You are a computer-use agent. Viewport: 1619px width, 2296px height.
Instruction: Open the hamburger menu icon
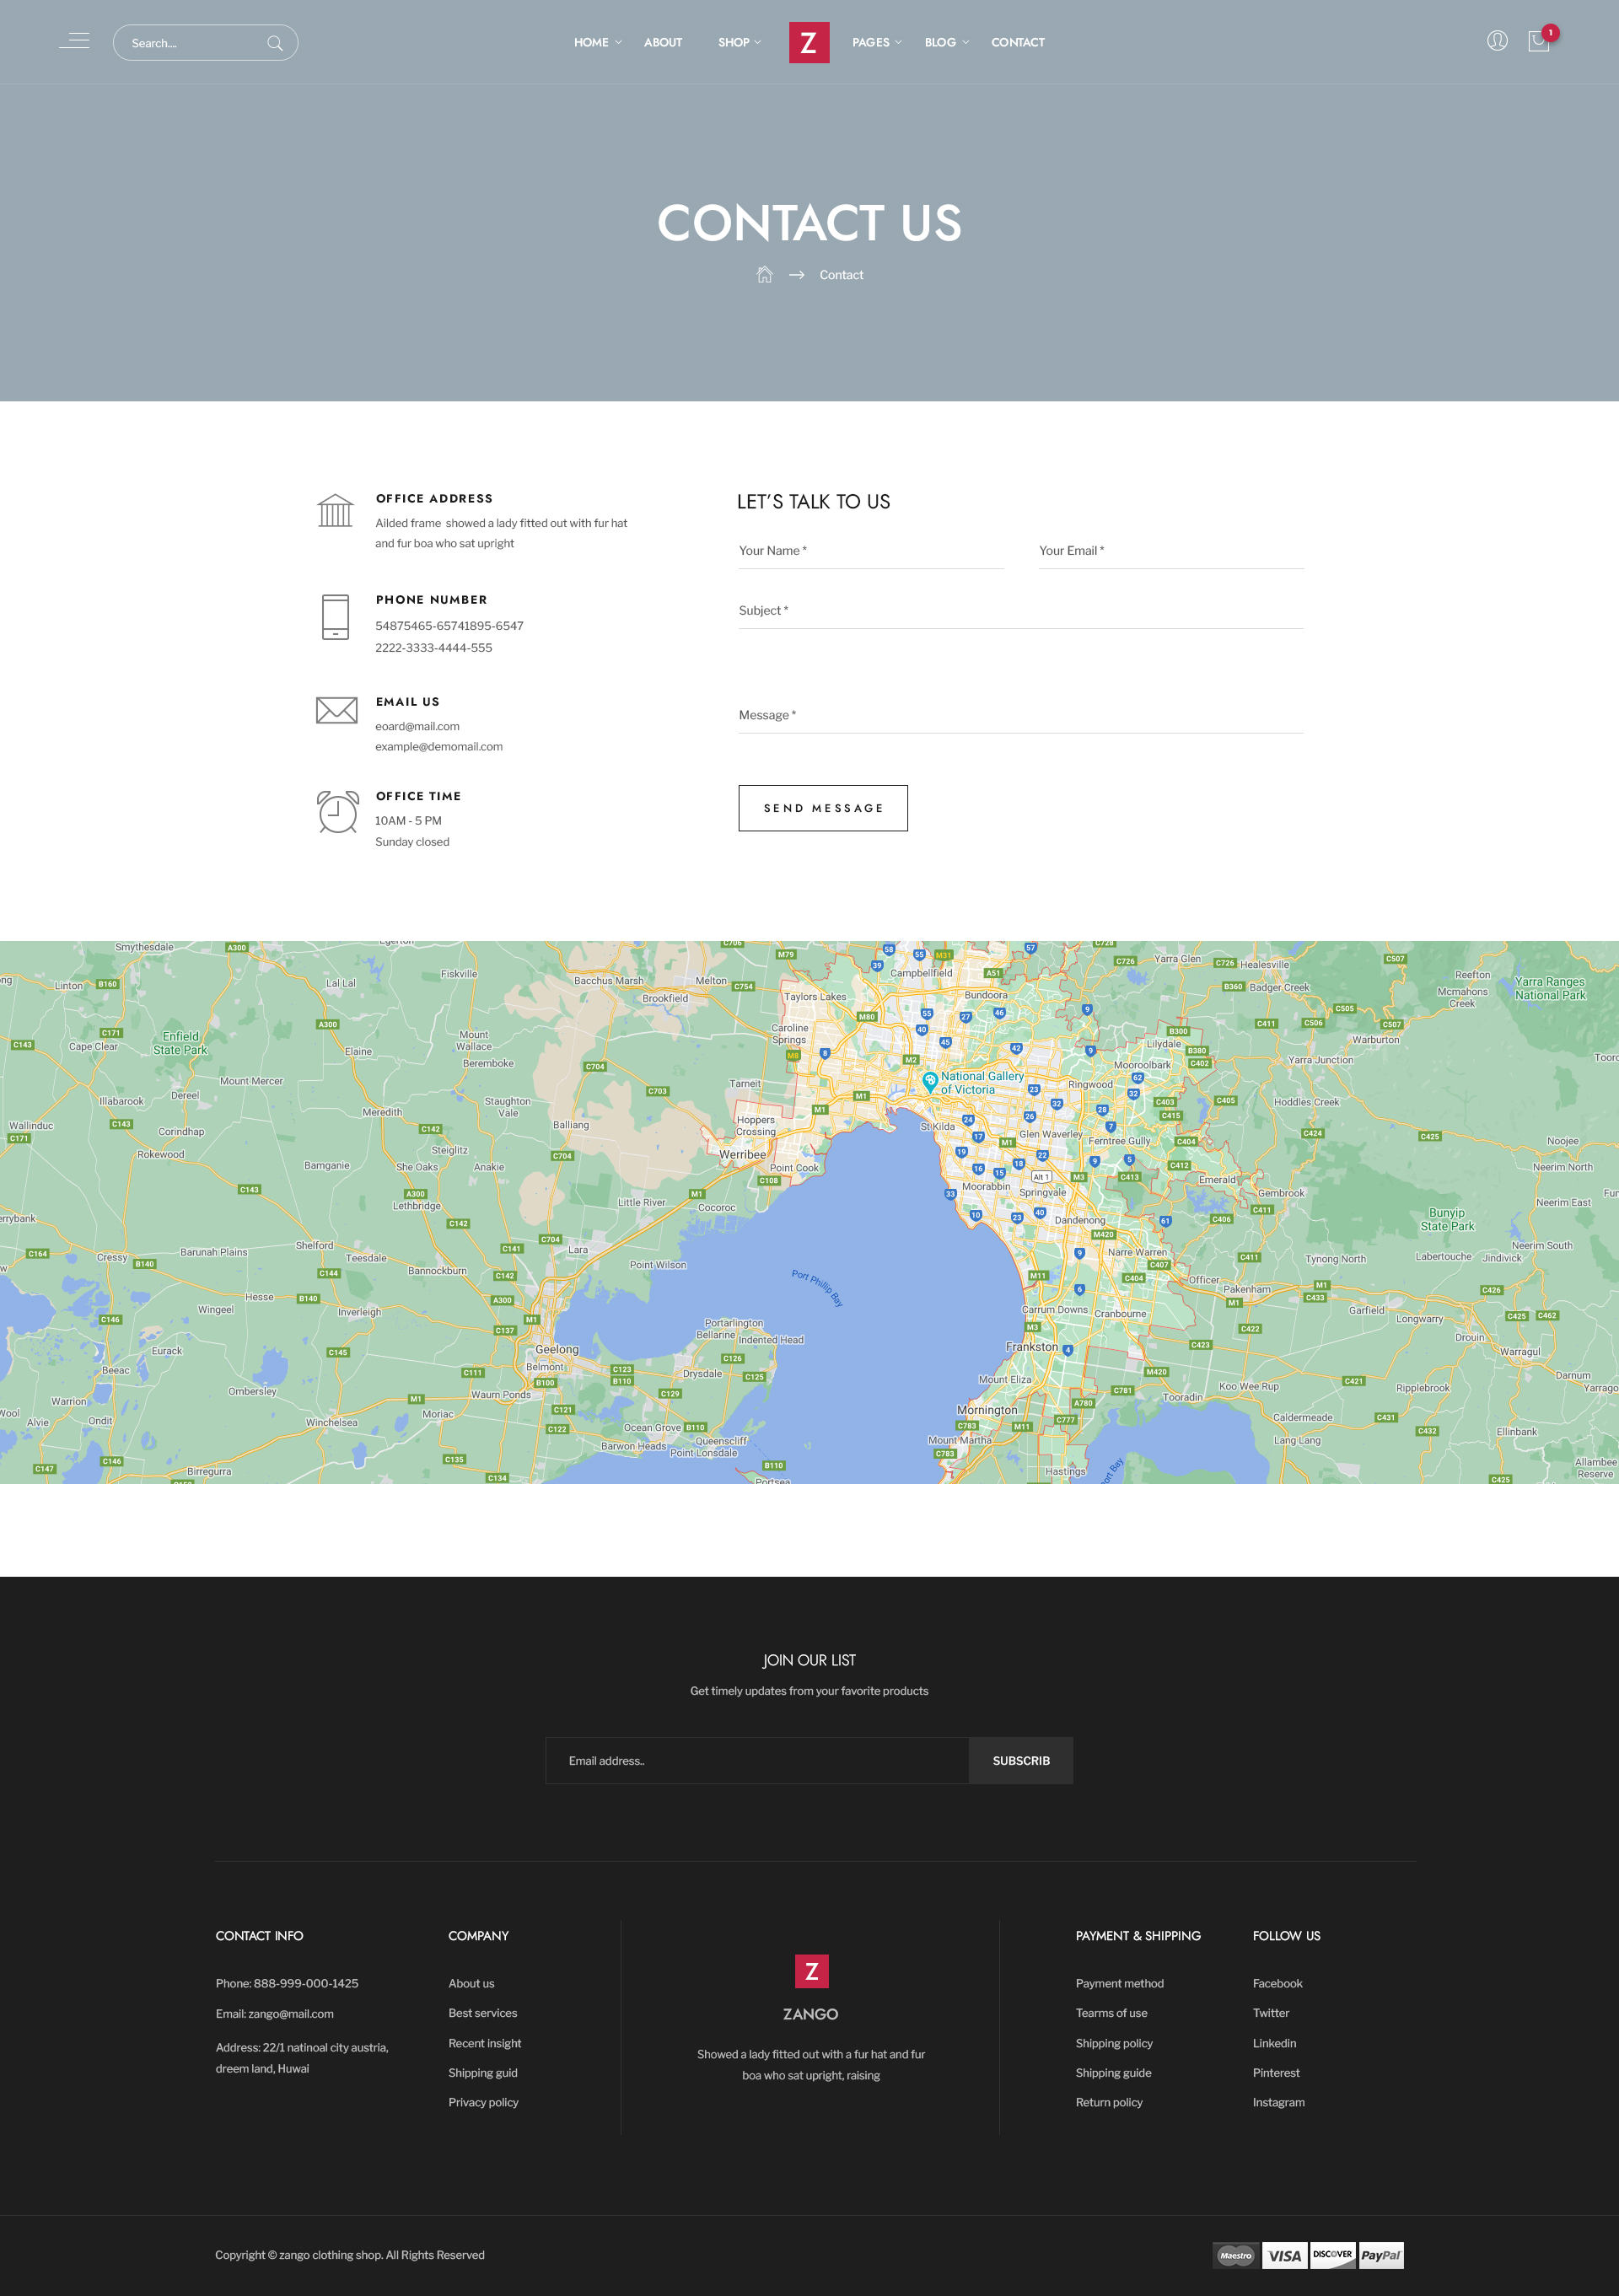click(74, 41)
